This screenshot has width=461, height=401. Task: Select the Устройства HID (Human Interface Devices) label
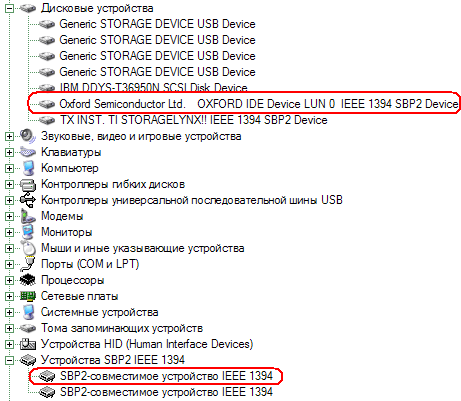(147, 344)
